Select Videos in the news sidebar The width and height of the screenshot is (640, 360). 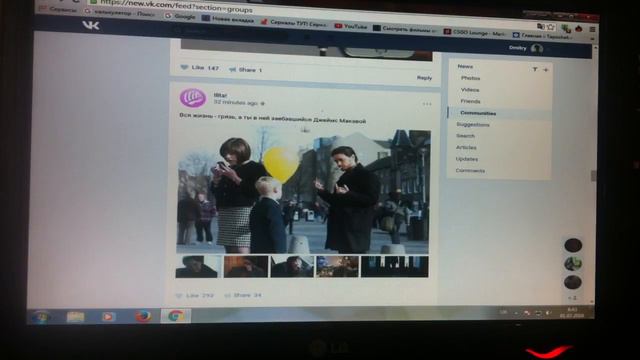point(470,89)
